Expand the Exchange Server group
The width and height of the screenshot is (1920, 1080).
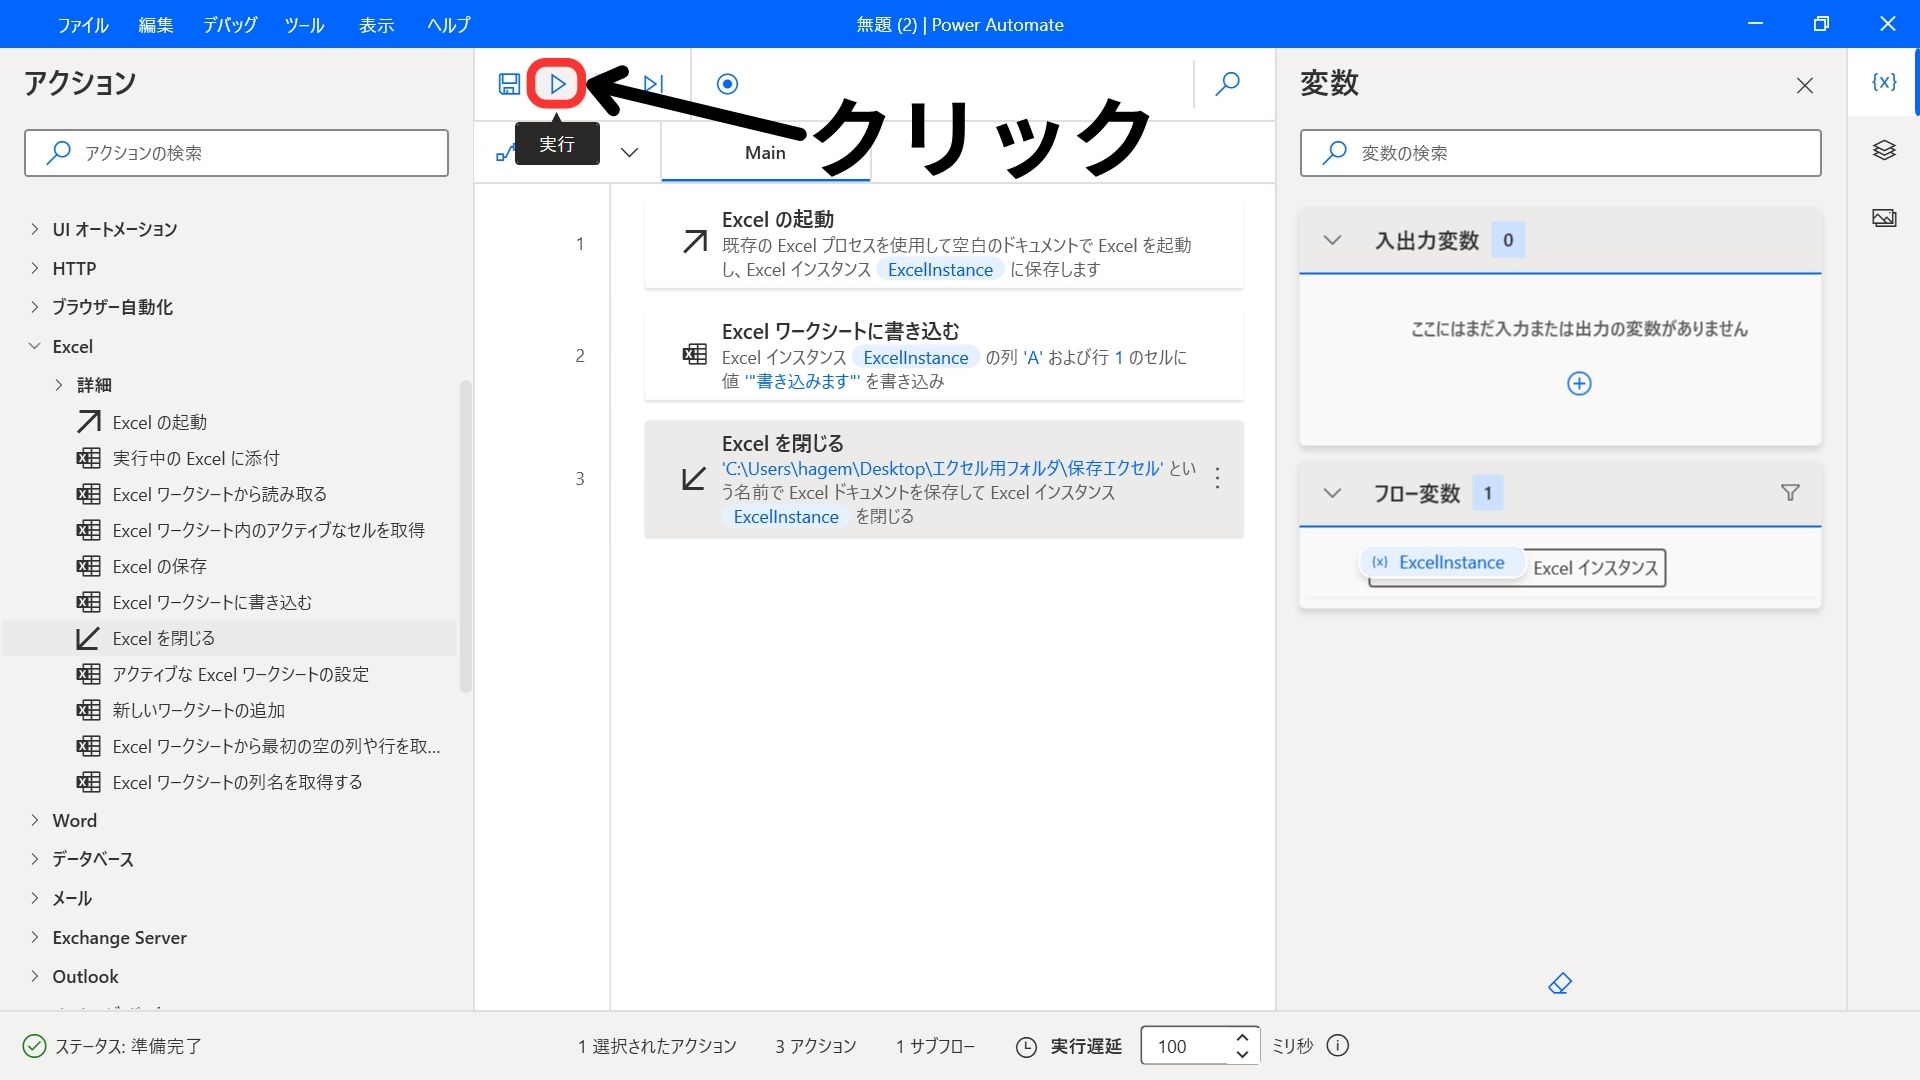[x=35, y=937]
